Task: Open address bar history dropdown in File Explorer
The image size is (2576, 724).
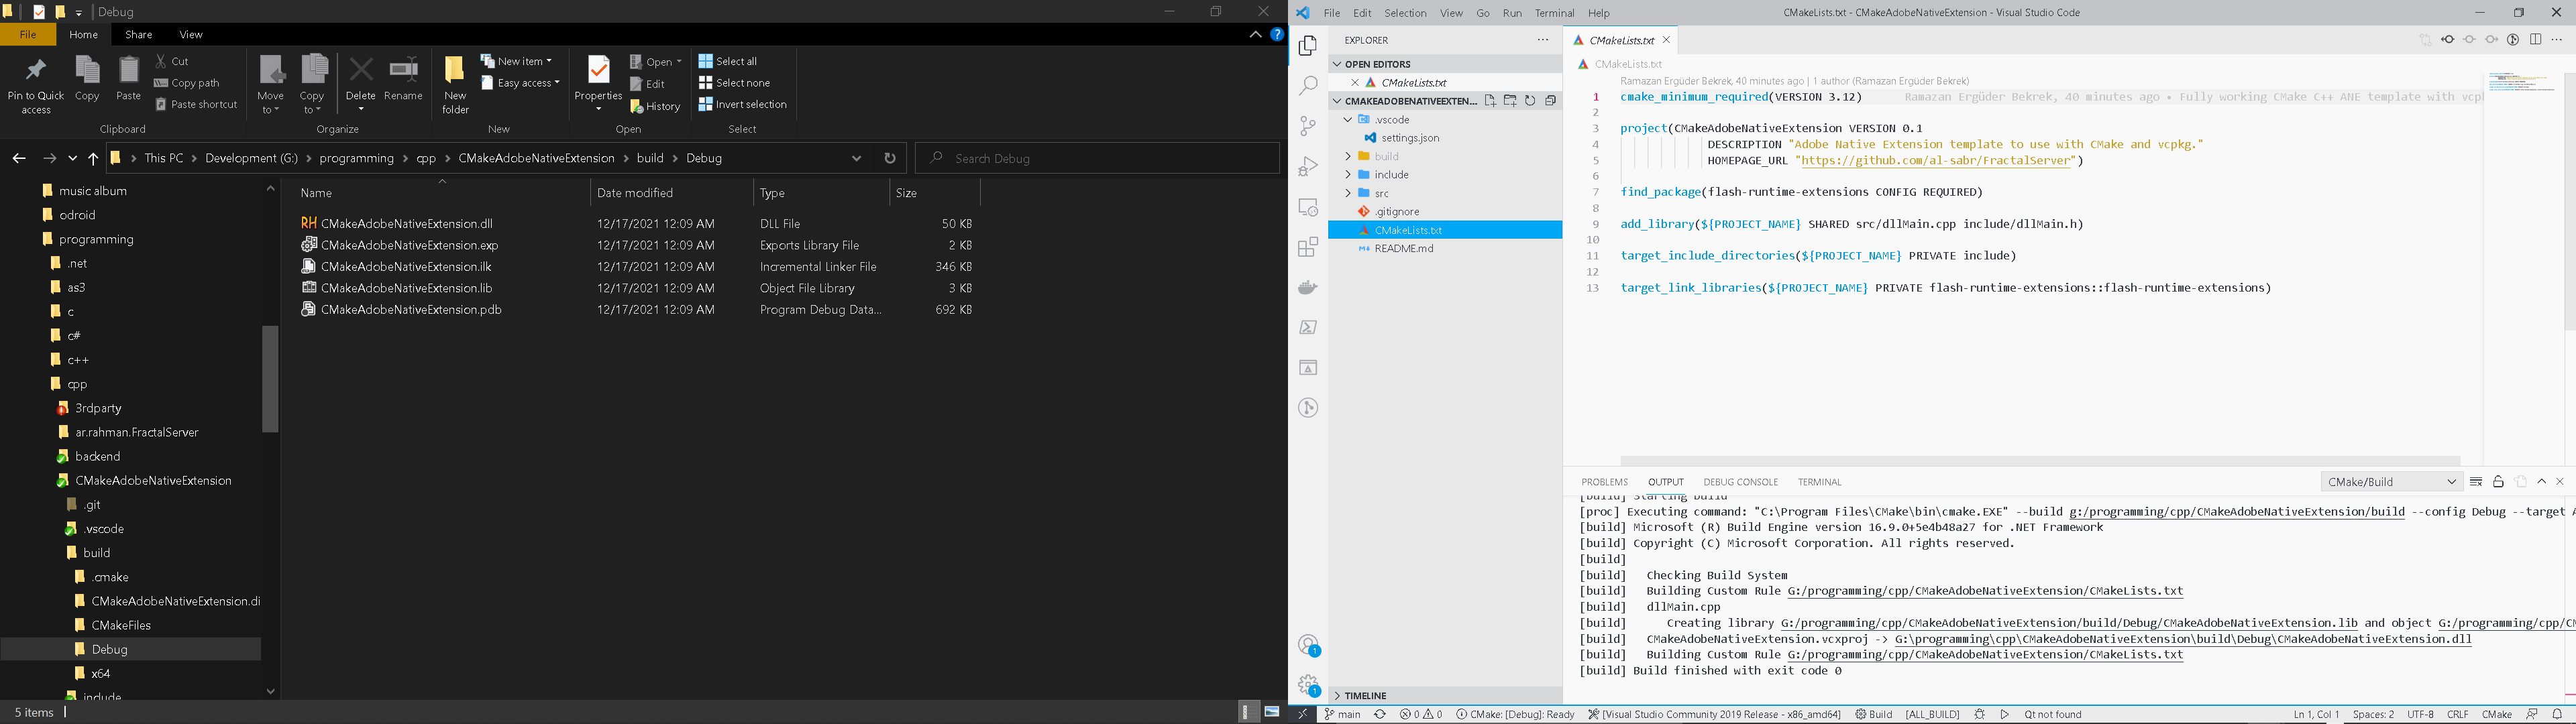Action: click(856, 158)
